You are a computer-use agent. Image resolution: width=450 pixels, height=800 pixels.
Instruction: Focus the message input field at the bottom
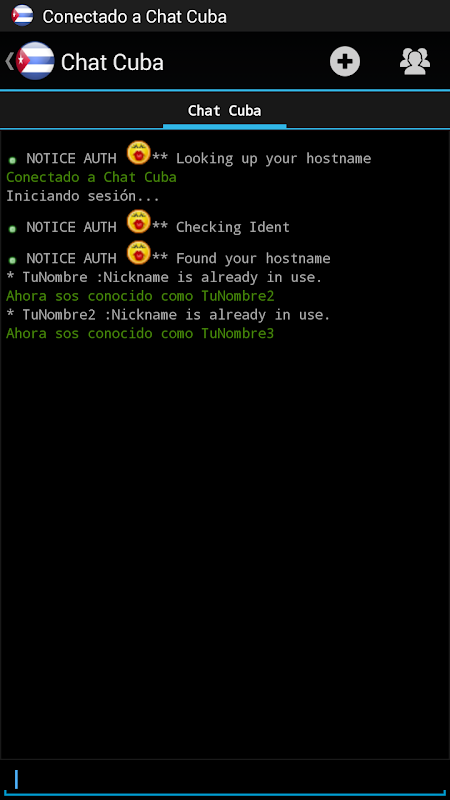pyautogui.click(x=225, y=779)
